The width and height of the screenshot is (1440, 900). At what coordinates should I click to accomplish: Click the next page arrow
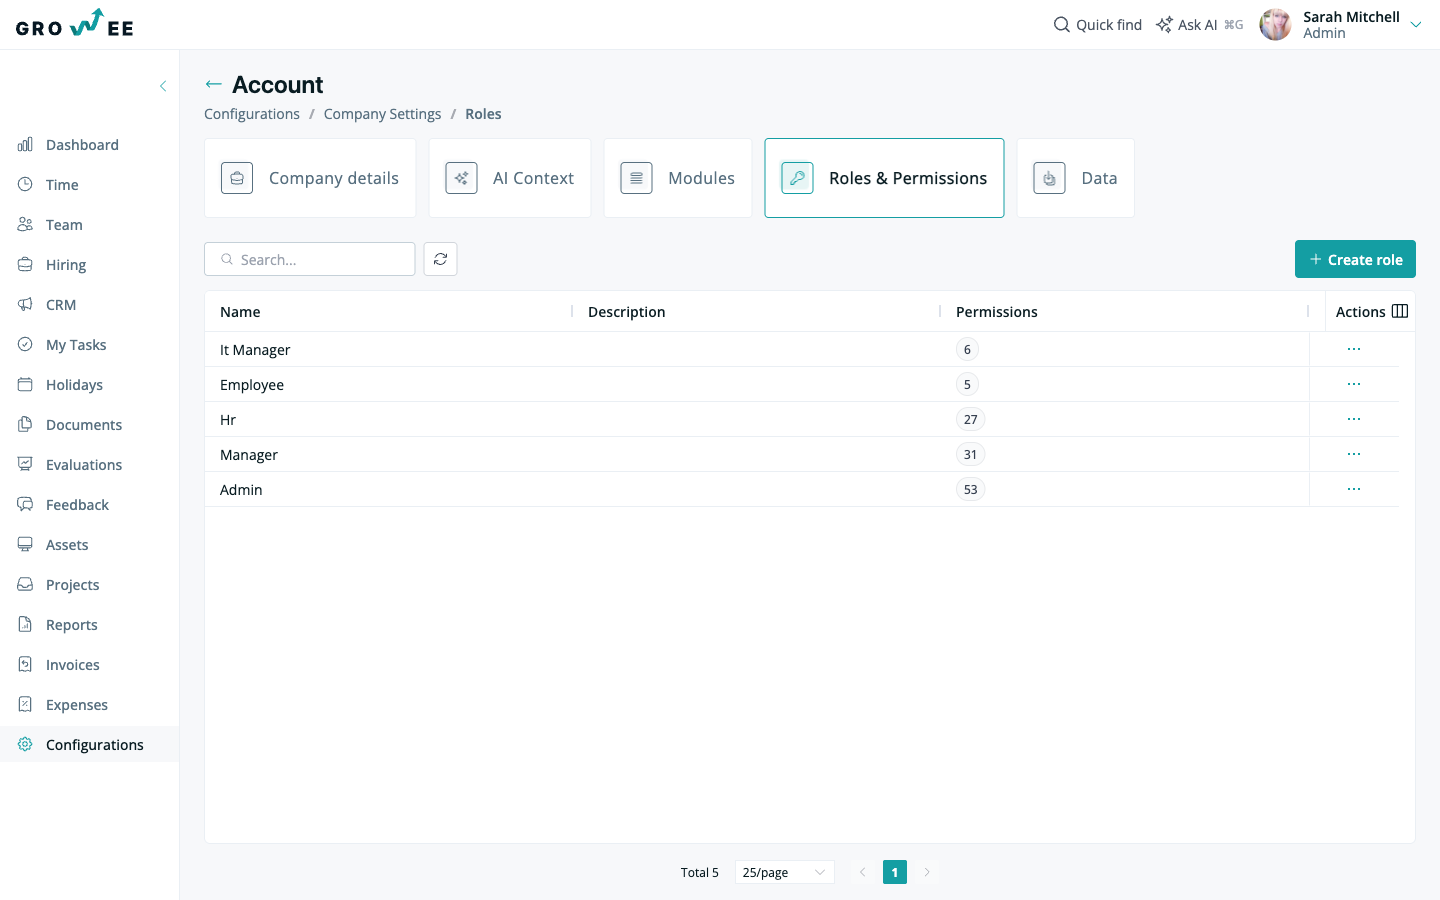[x=927, y=872]
